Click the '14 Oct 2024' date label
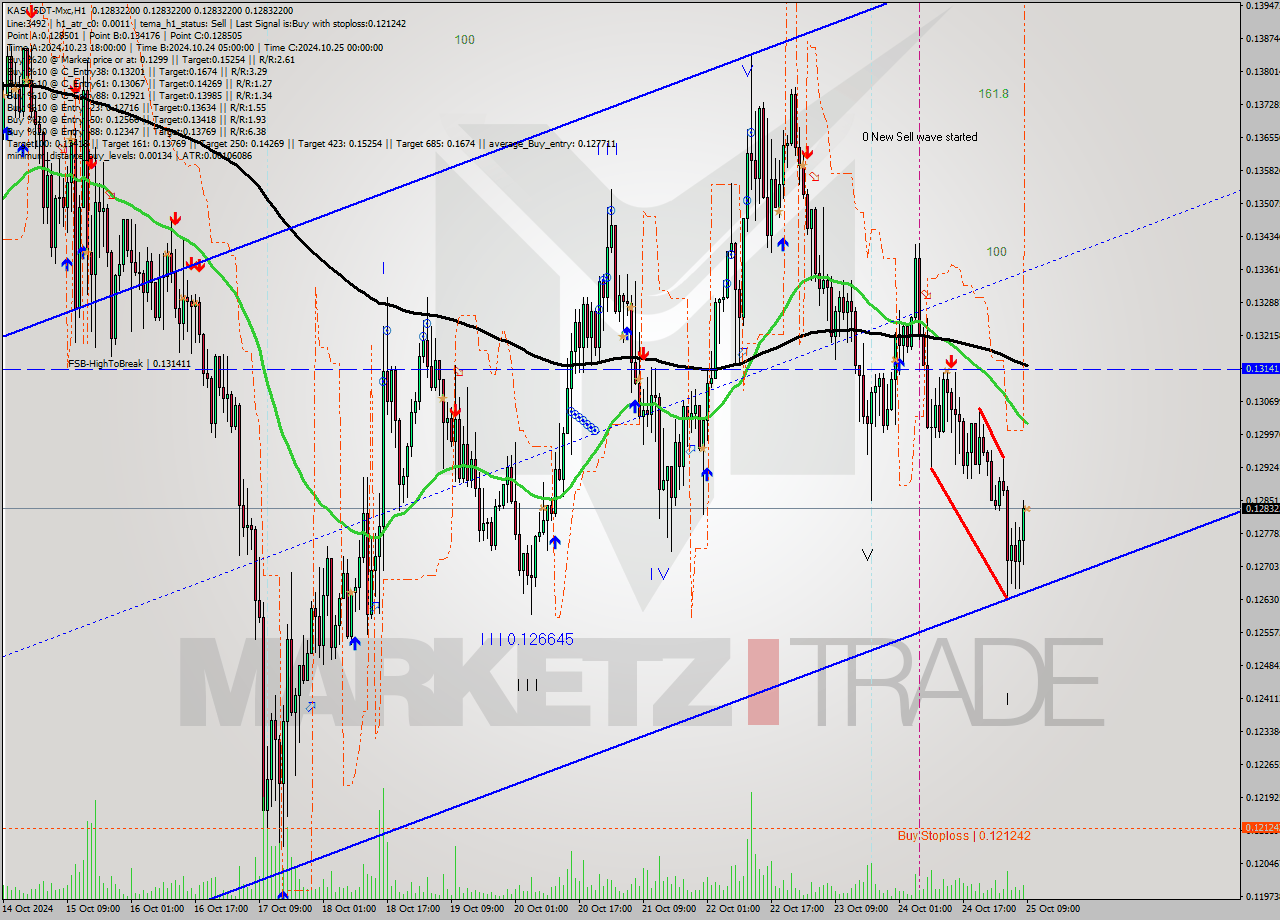1280x920 pixels. point(28,909)
